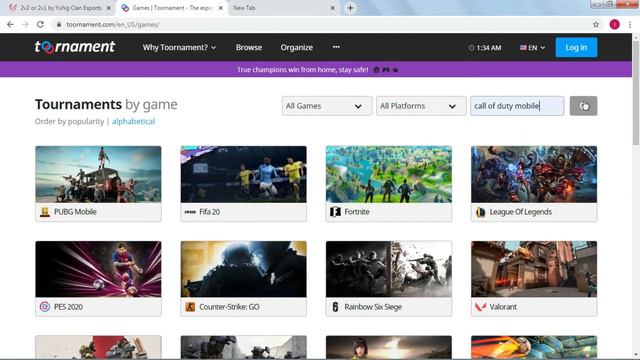This screenshot has height=360, width=640.
Task: Close the New Tab browser tab
Action: [332, 8]
